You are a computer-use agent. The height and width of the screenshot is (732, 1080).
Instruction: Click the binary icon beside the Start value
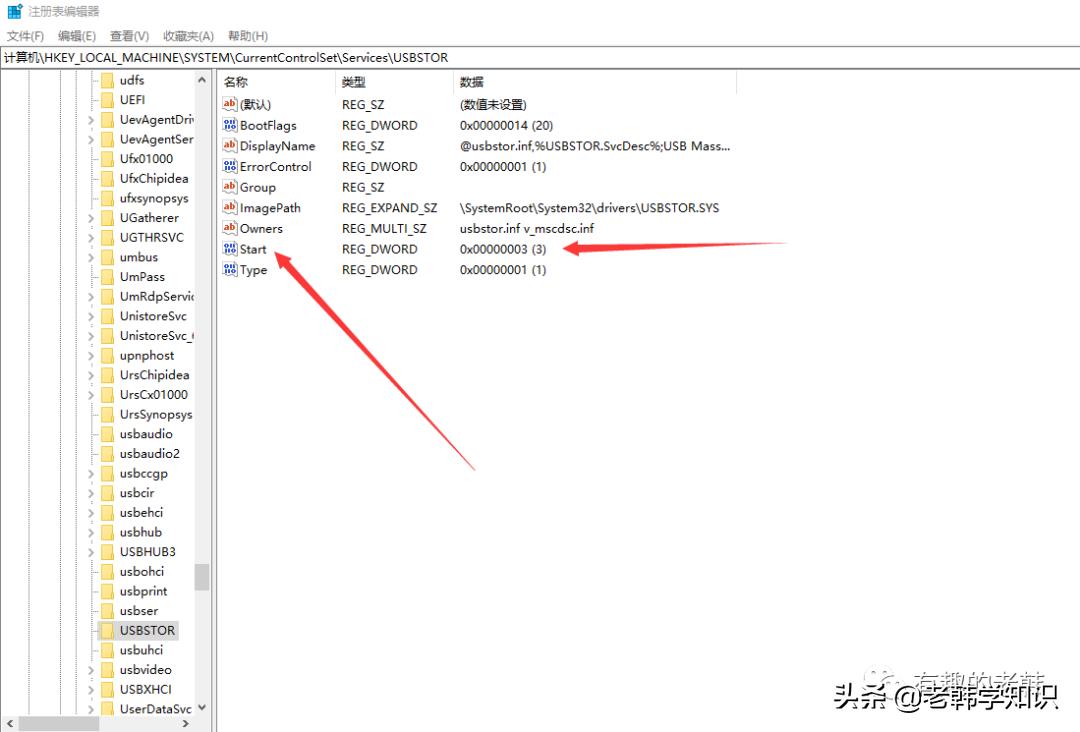pyautogui.click(x=228, y=249)
